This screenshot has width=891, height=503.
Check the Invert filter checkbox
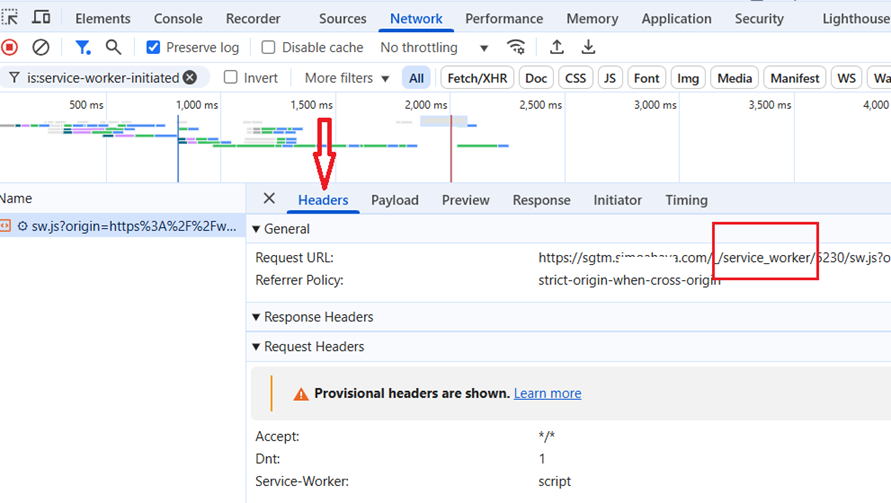coord(230,77)
